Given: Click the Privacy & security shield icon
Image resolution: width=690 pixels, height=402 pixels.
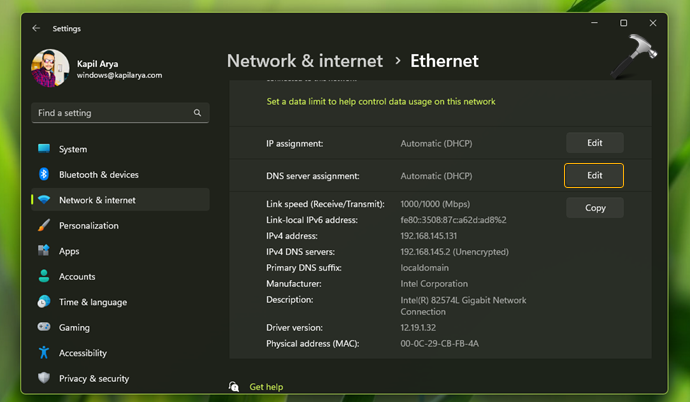Looking at the screenshot, I should tap(44, 378).
